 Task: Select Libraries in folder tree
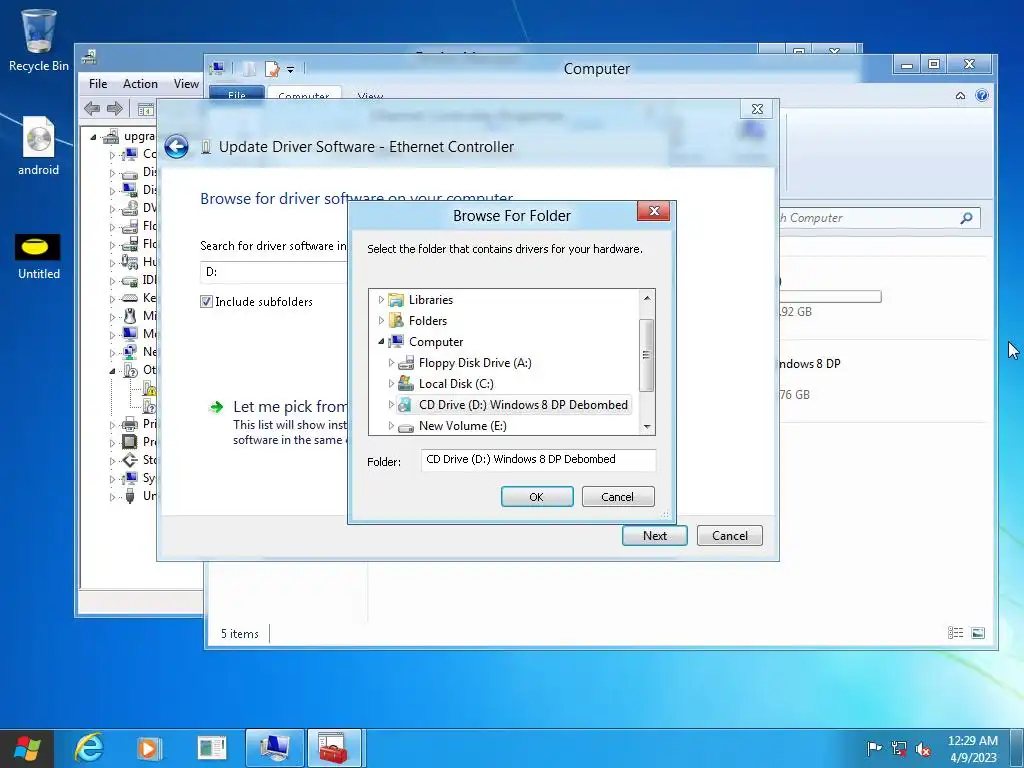point(430,300)
